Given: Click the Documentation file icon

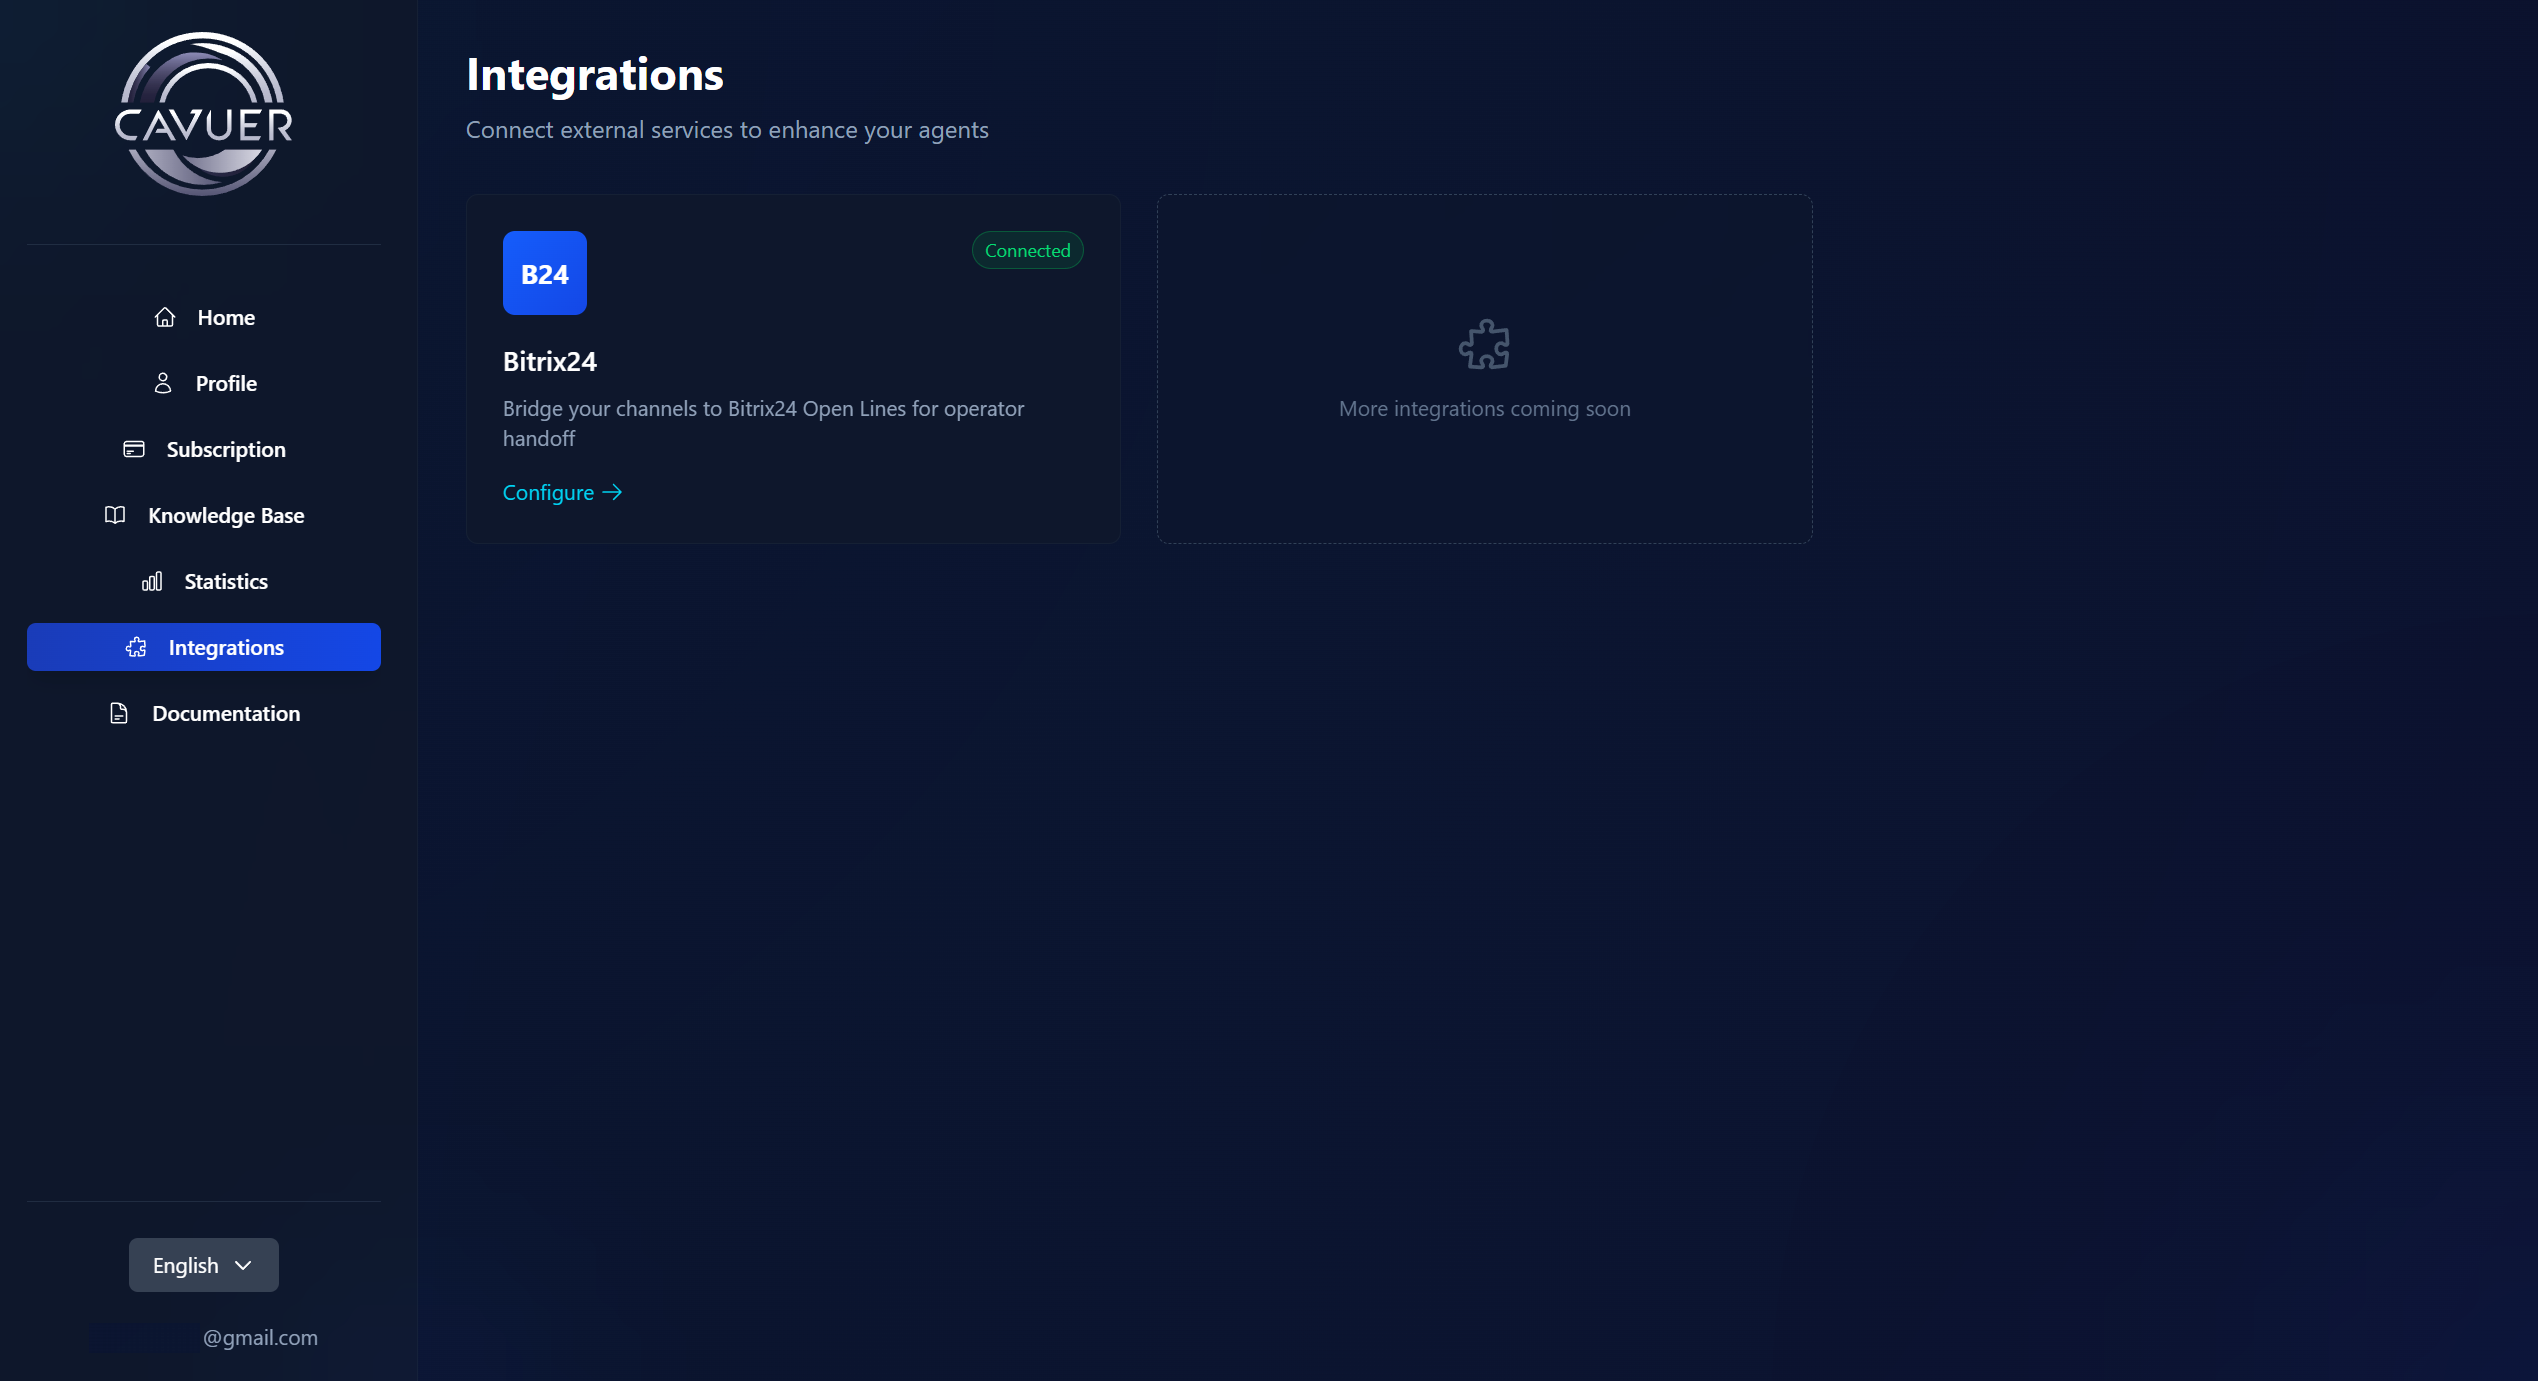Looking at the screenshot, I should point(119,713).
